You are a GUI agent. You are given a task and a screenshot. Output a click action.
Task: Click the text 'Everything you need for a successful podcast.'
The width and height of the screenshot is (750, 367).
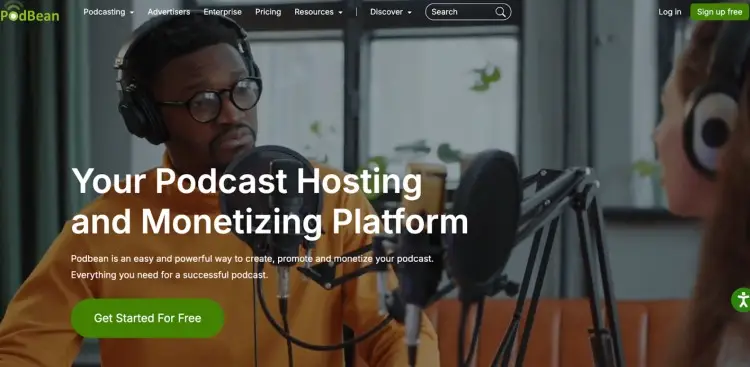click(x=169, y=275)
